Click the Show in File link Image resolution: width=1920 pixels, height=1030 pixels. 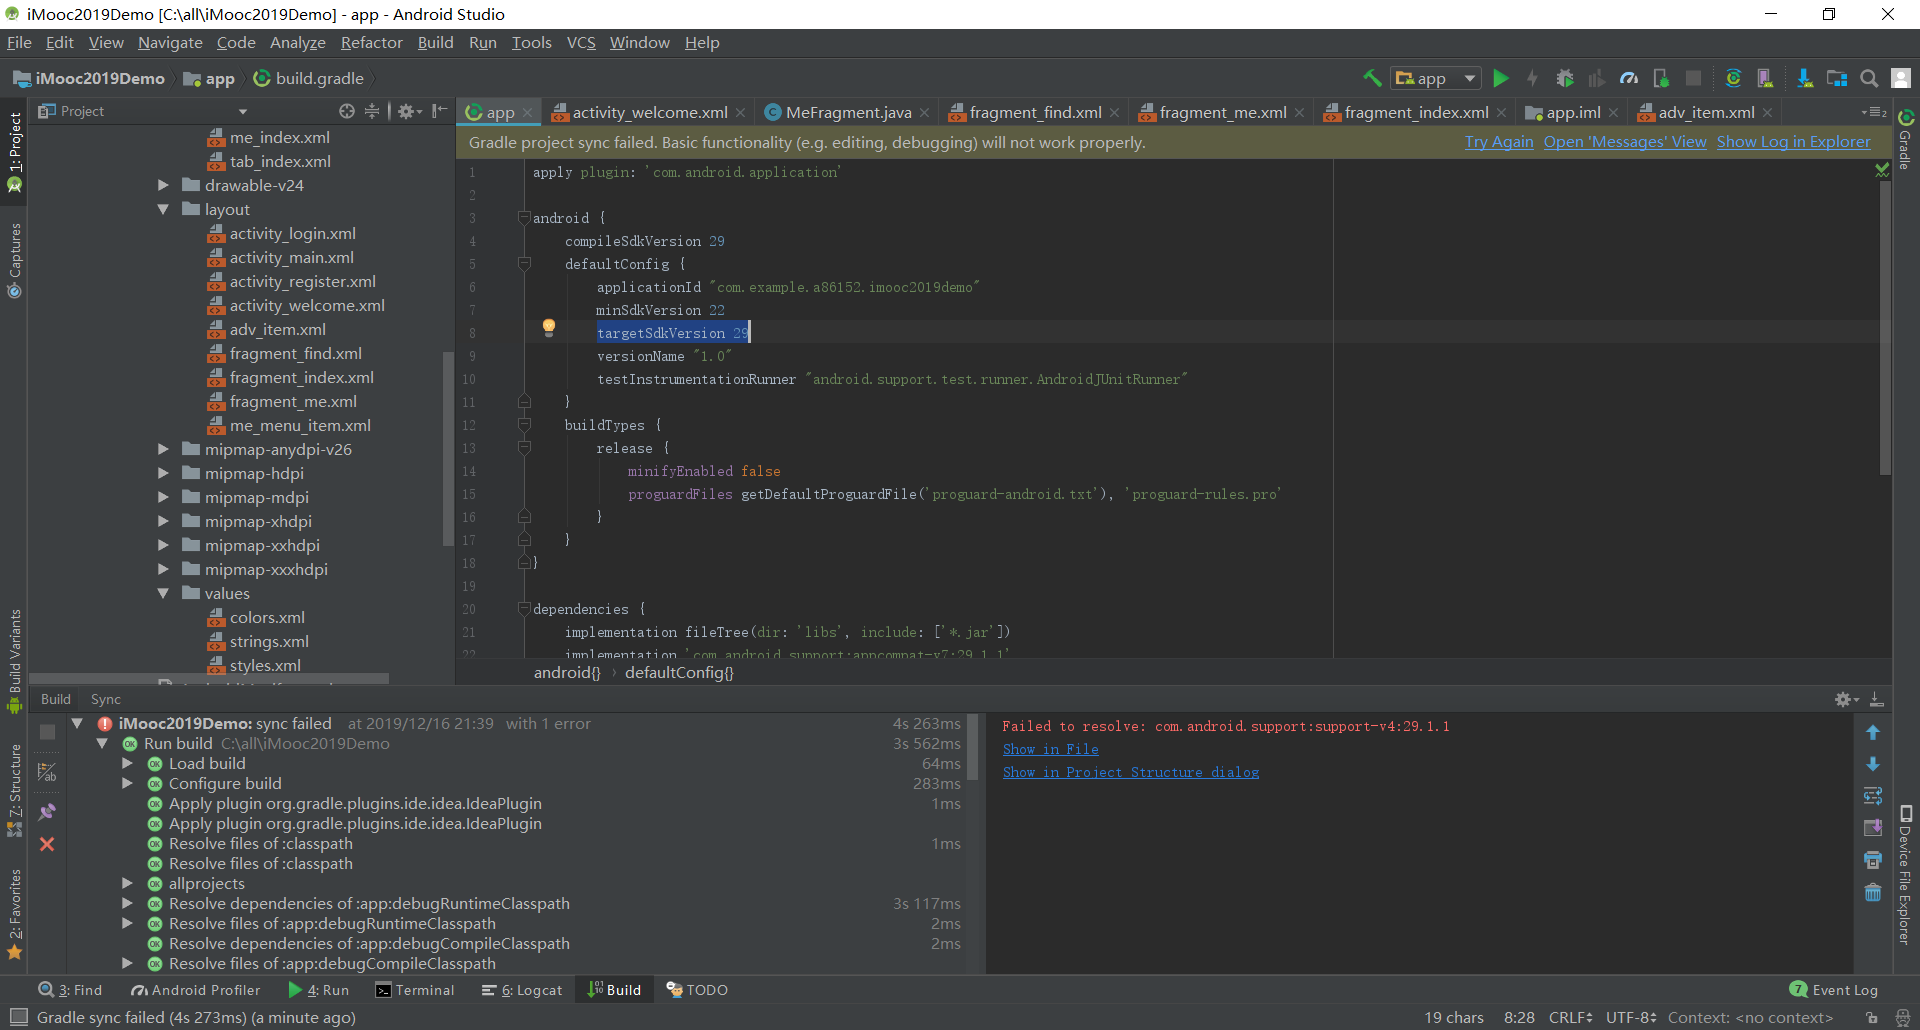click(1050, 749)
